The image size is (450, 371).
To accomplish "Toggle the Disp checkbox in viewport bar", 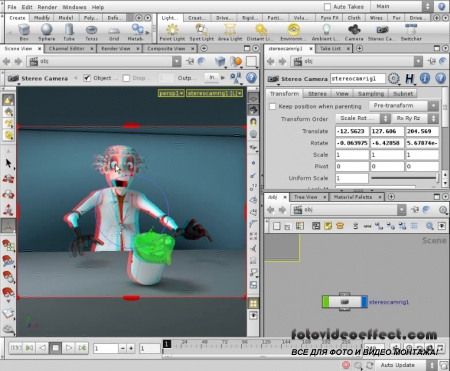I will pos(126,78).
